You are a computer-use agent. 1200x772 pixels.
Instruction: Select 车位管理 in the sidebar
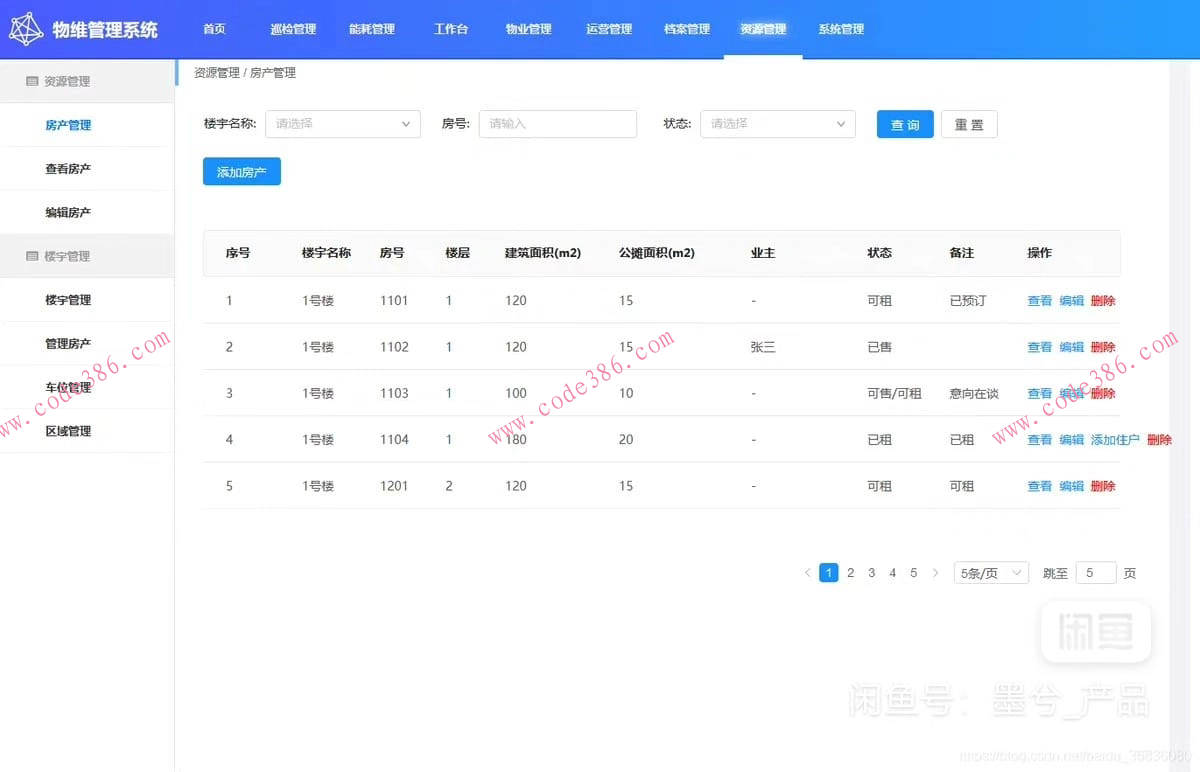click(67, 387)
